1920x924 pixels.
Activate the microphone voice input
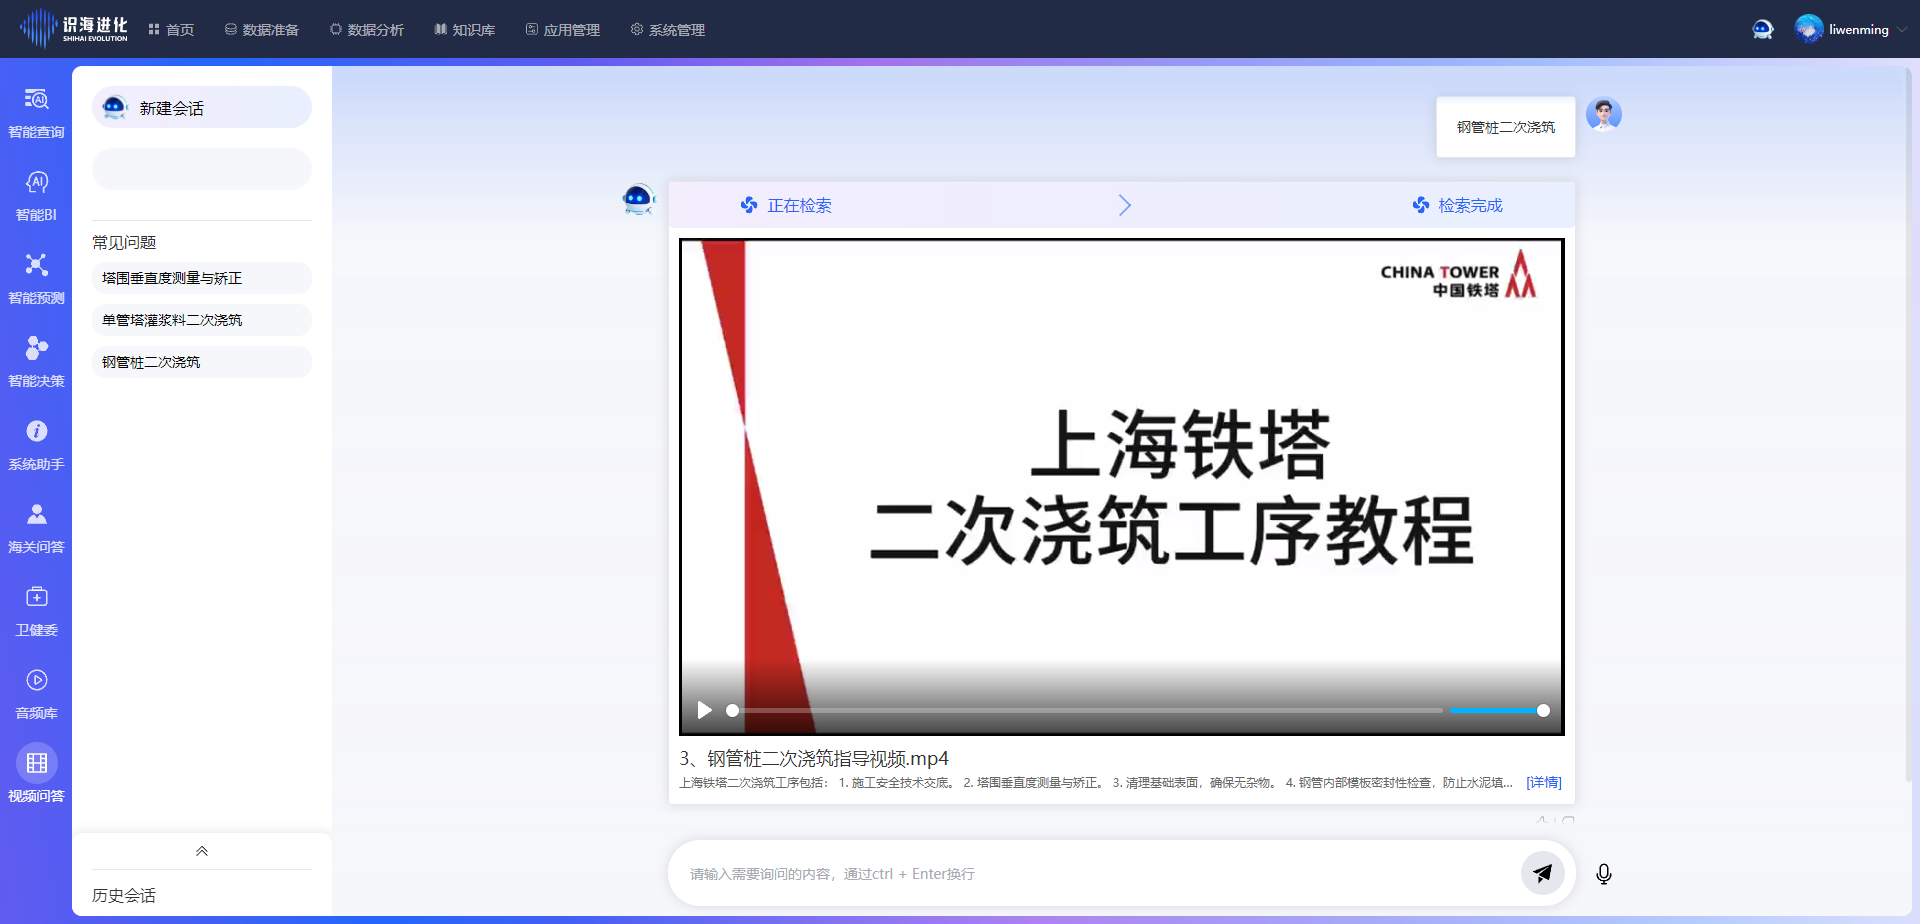pyautogui.click(x=1604, y=874)
